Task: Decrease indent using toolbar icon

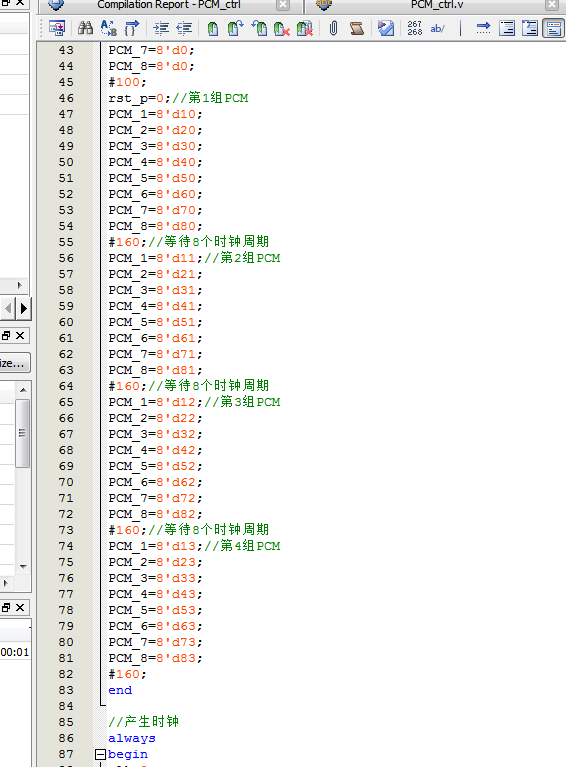Action: pos(184,28)
